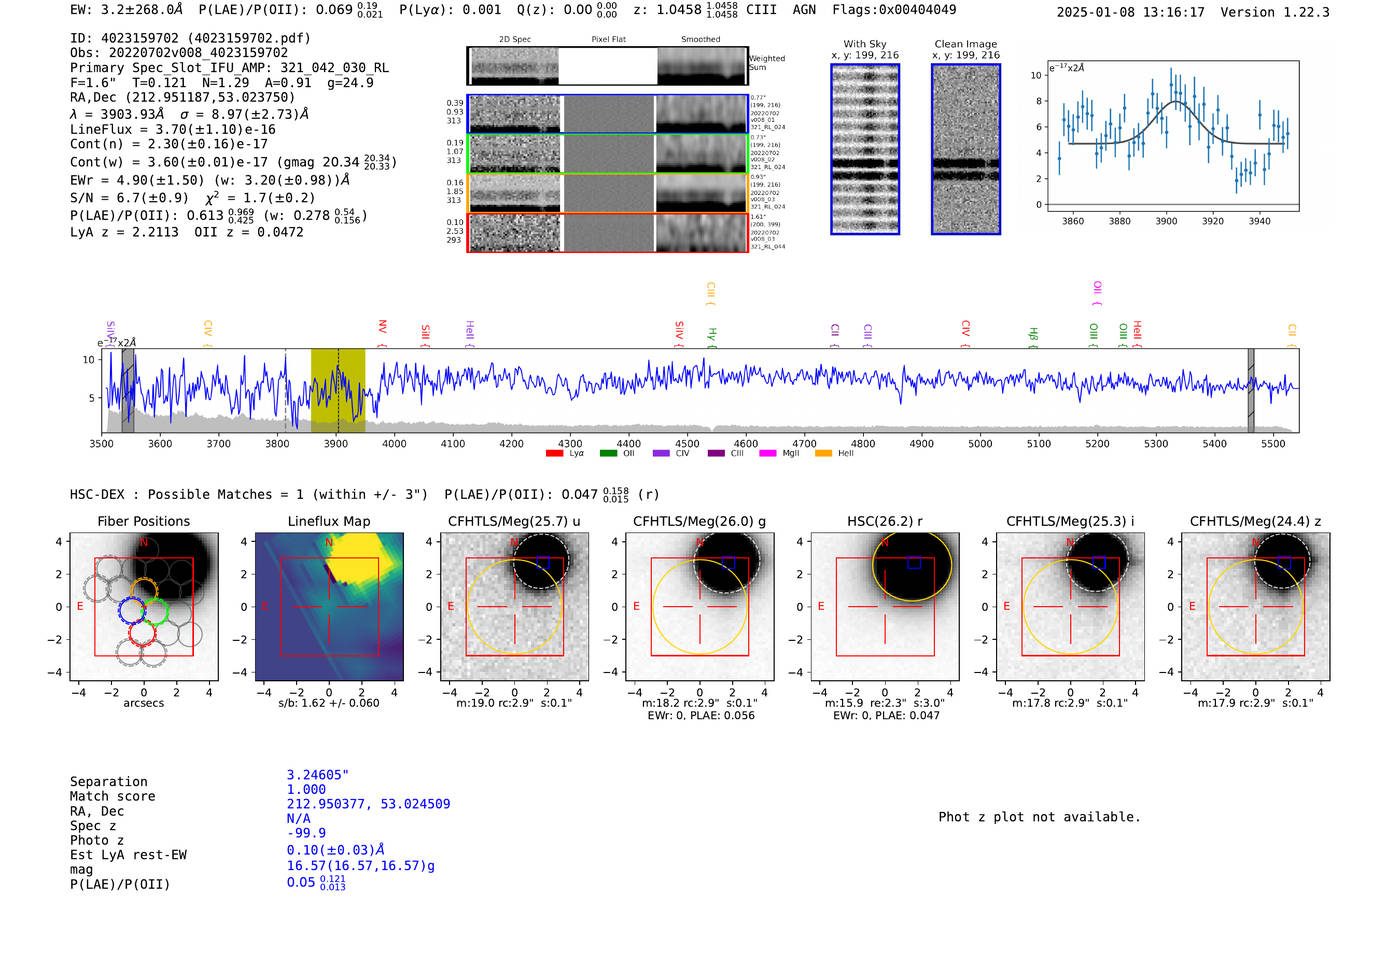Click the With Sky cutout image
Viewport: 1400px width, 953px height.
[x=865, y=149]
